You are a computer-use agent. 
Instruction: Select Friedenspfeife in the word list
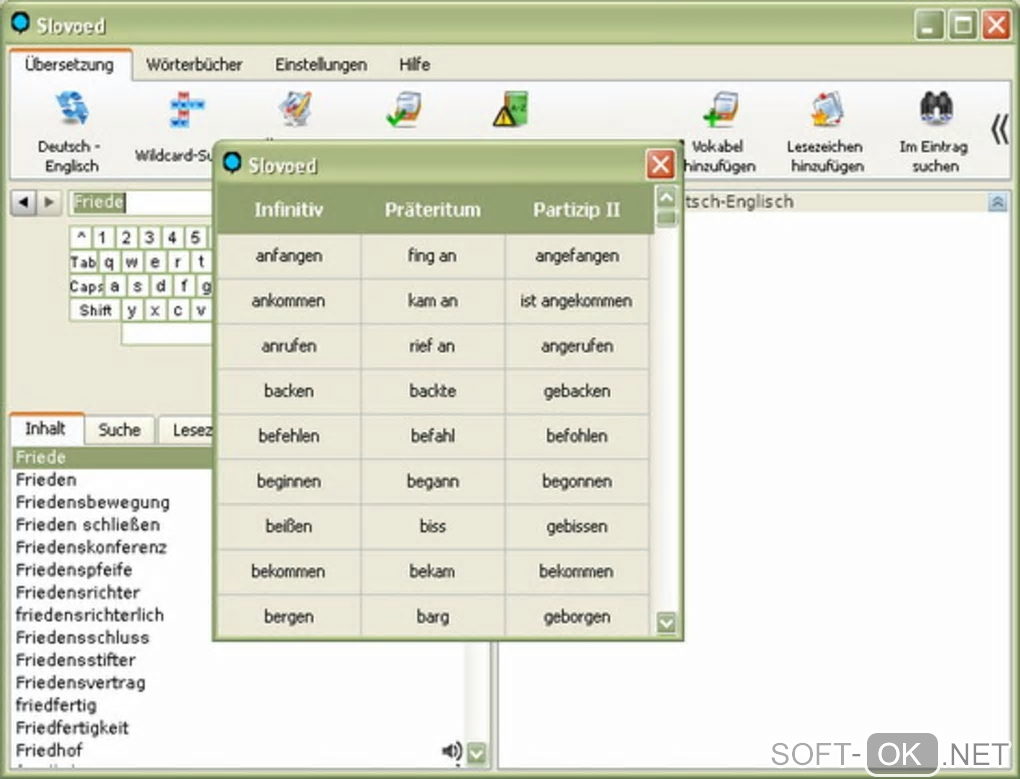coord(74,570)
